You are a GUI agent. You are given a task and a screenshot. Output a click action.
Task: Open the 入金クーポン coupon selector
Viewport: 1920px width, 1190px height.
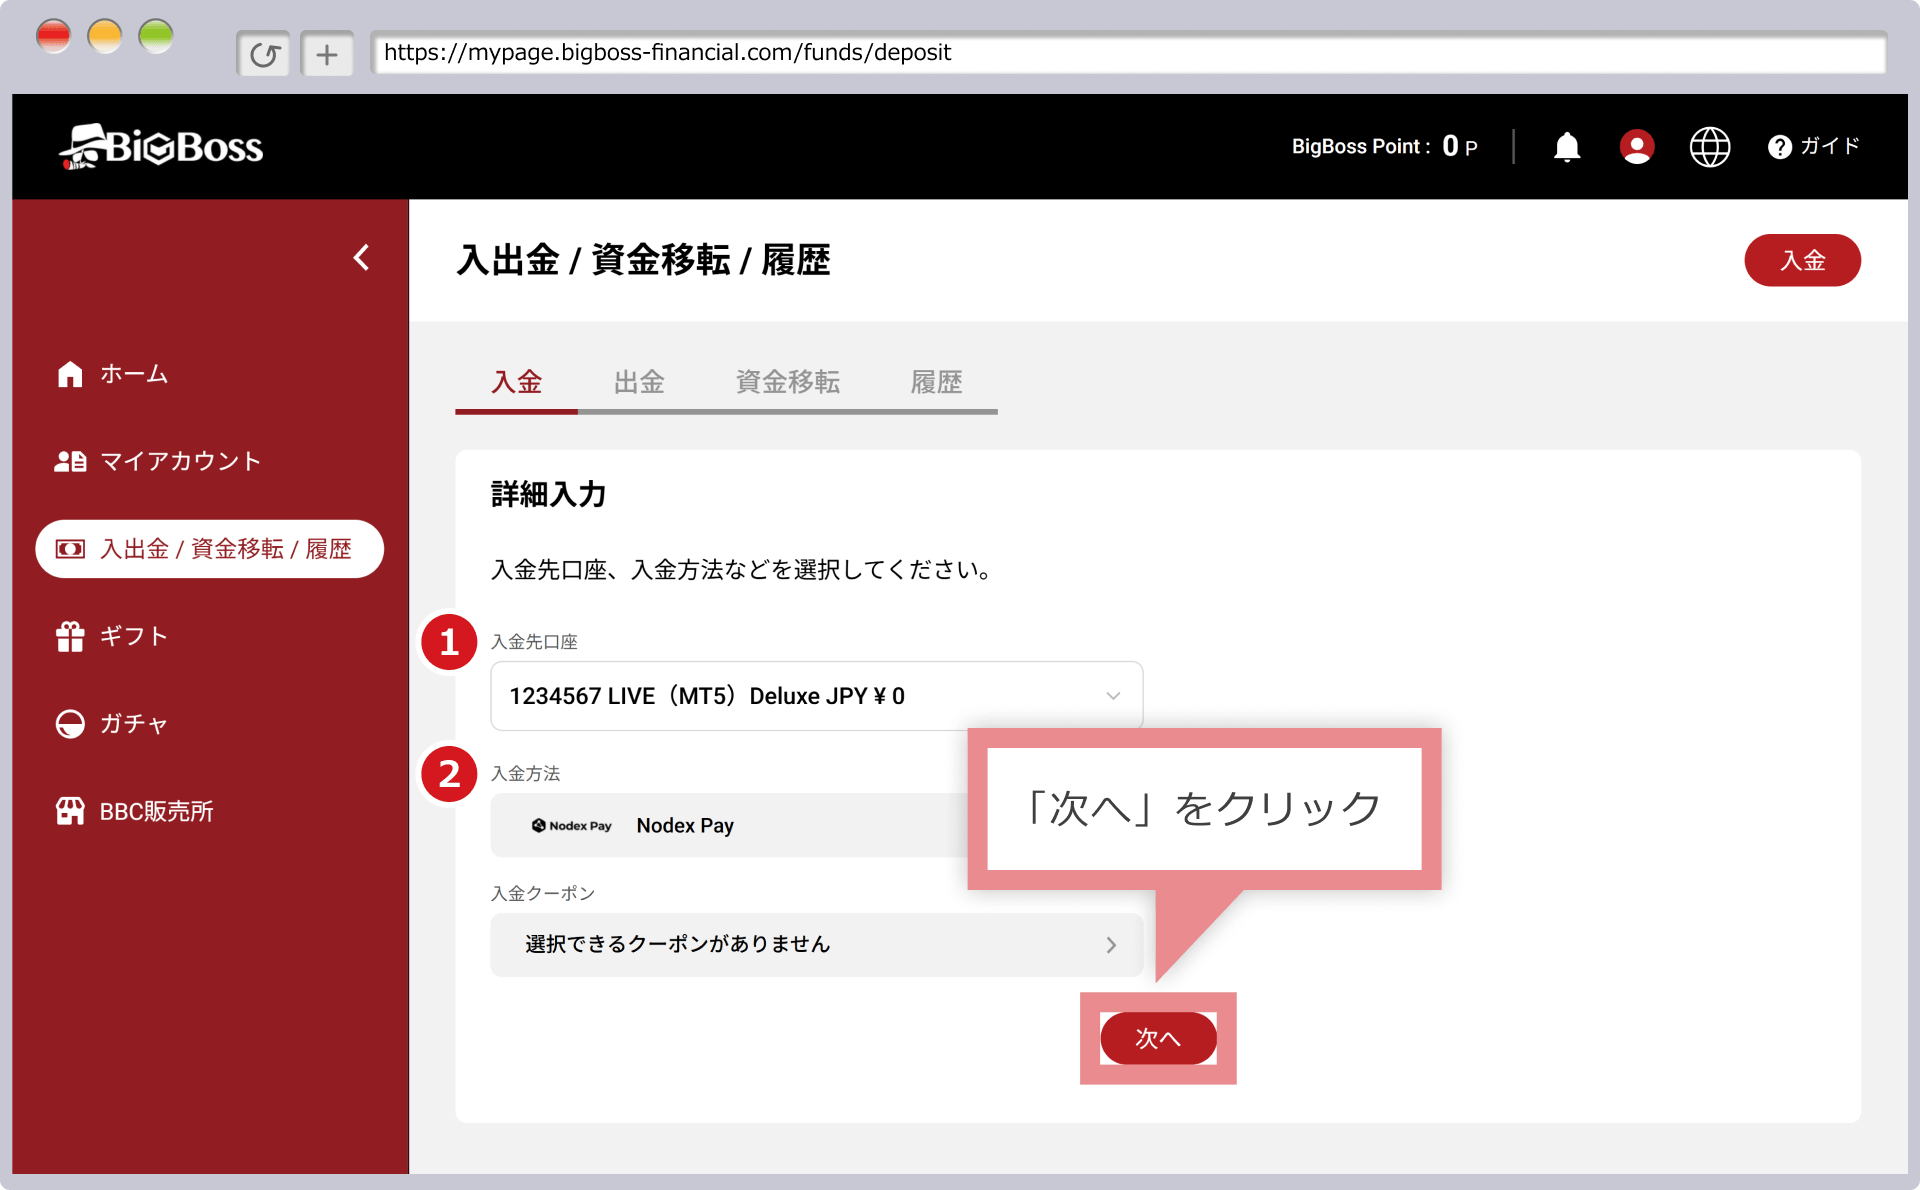click(x=816, y=945)
